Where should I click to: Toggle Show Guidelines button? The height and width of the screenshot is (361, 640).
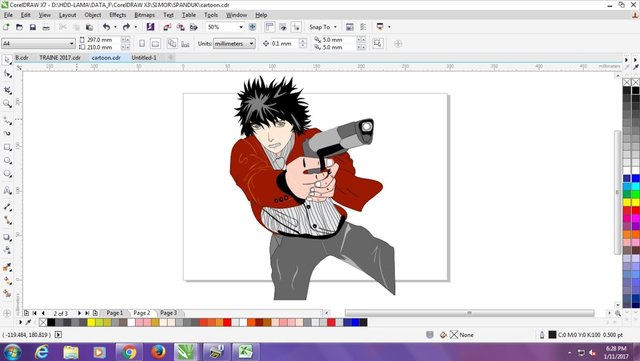coord(296,27)
